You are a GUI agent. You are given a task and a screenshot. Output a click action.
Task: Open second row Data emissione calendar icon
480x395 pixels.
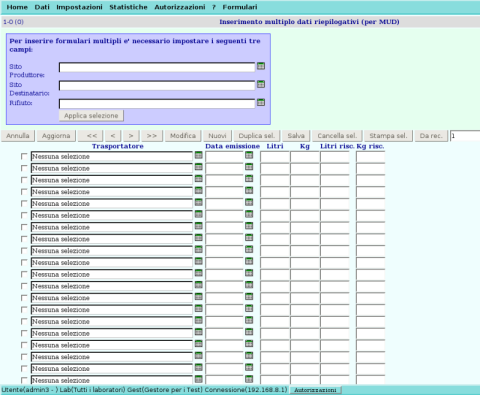coord(249,167)
